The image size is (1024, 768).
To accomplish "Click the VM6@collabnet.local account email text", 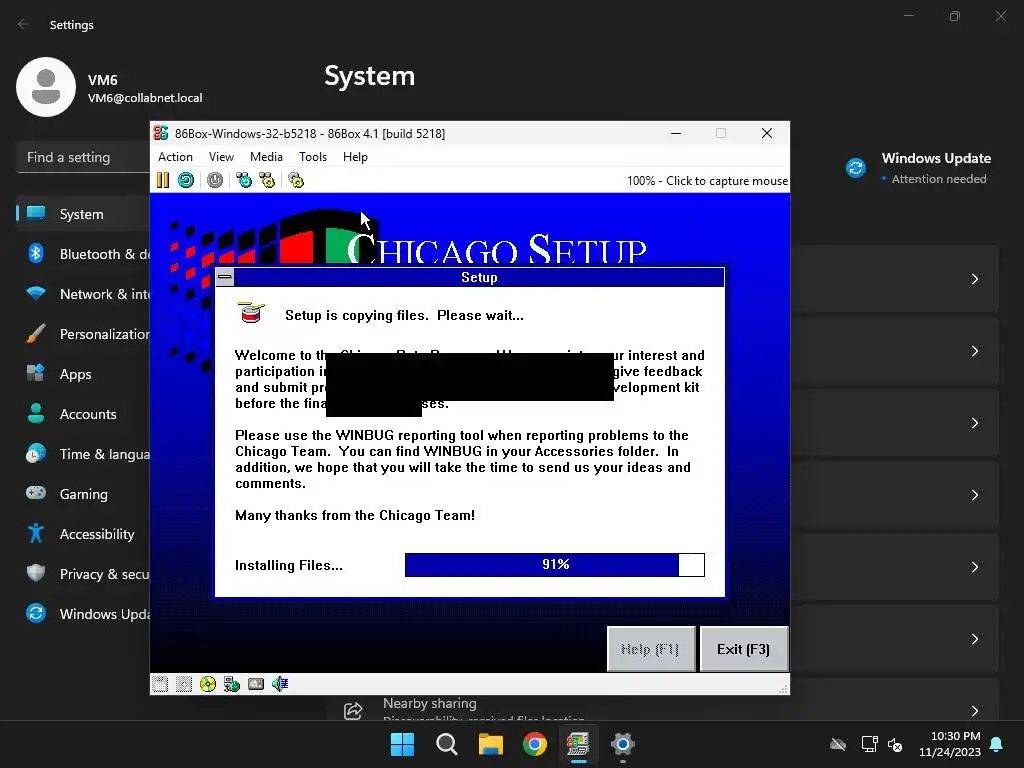I will click(x=145, y=98).
